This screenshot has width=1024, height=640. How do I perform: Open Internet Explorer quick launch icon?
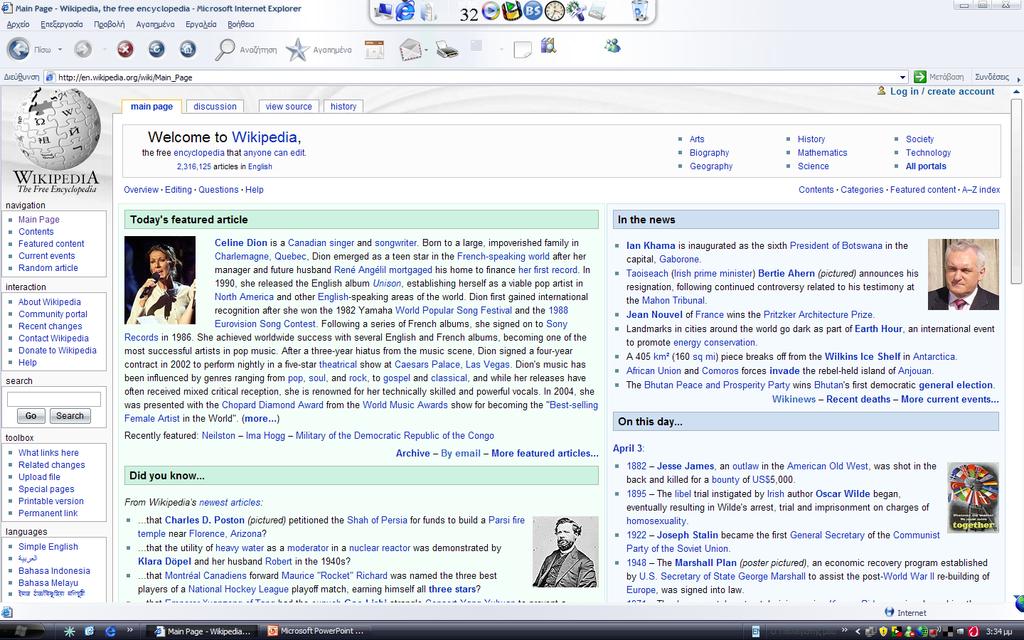click(x=110, y=631)
